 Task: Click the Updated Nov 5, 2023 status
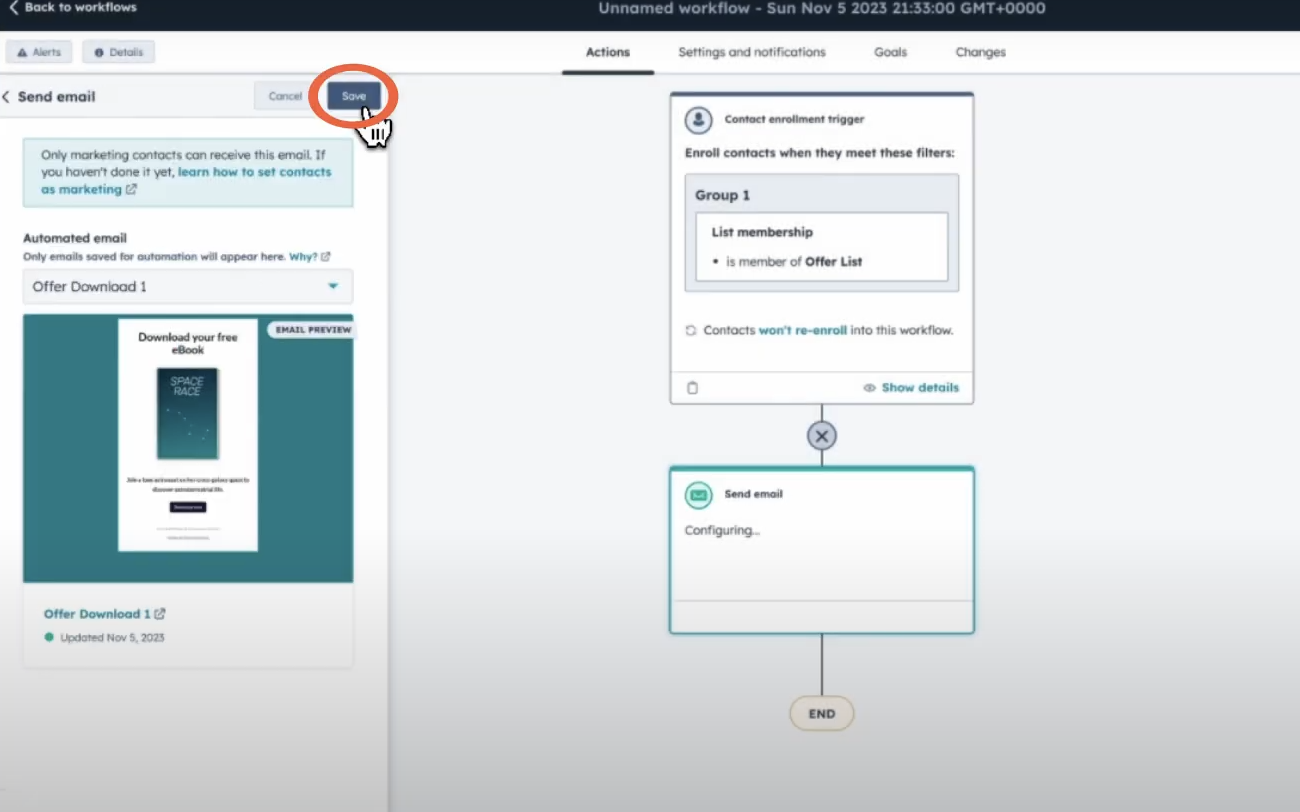104,637
